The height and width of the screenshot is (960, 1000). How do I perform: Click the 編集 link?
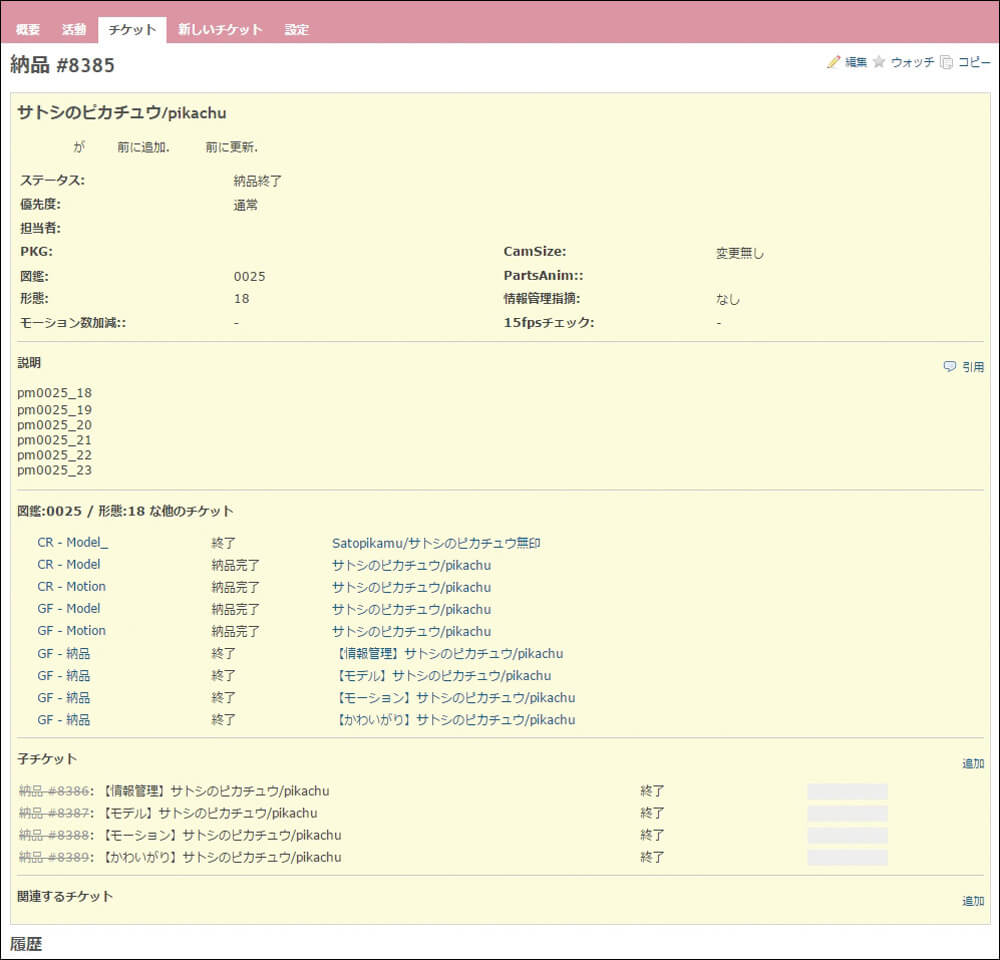pos(856,62)
